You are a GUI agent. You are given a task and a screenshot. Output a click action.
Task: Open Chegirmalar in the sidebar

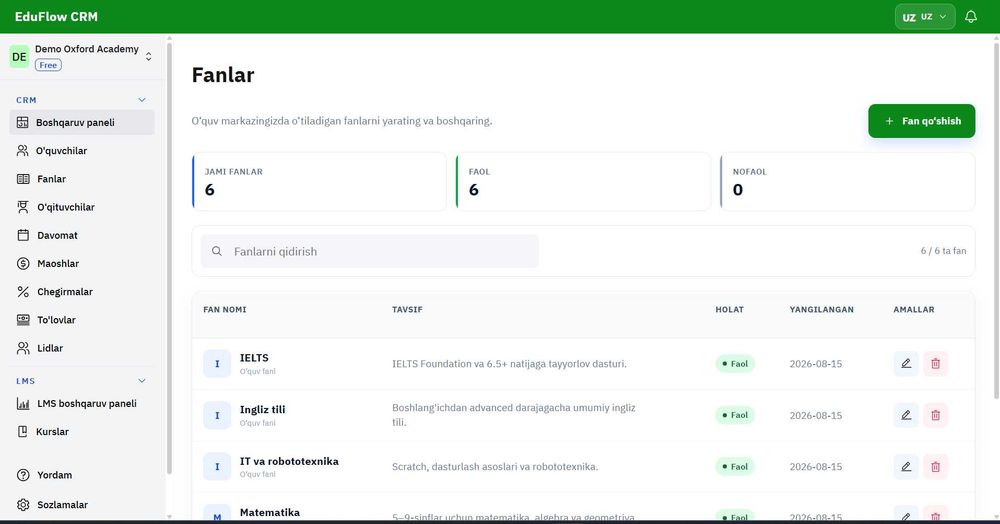[82, 291]
